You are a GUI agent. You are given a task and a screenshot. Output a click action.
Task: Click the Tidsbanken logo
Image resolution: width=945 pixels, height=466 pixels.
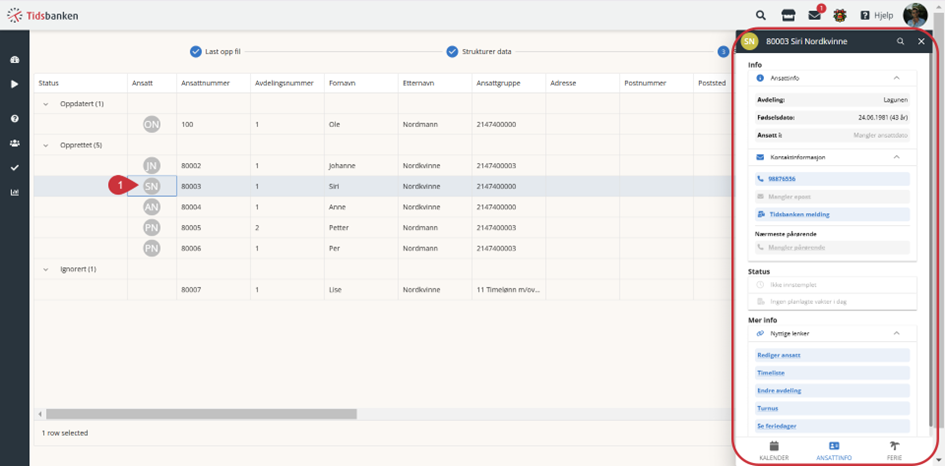click(x=42, y=15)
